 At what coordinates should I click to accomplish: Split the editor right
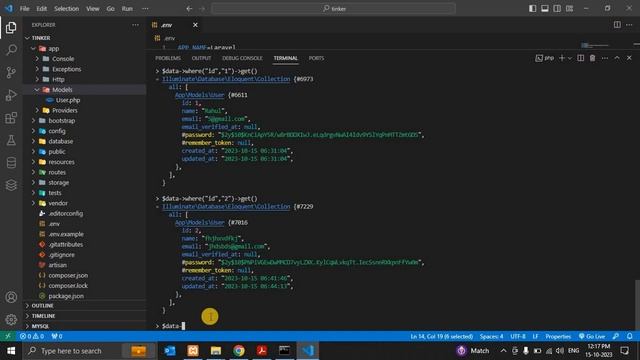coord(617,25)
